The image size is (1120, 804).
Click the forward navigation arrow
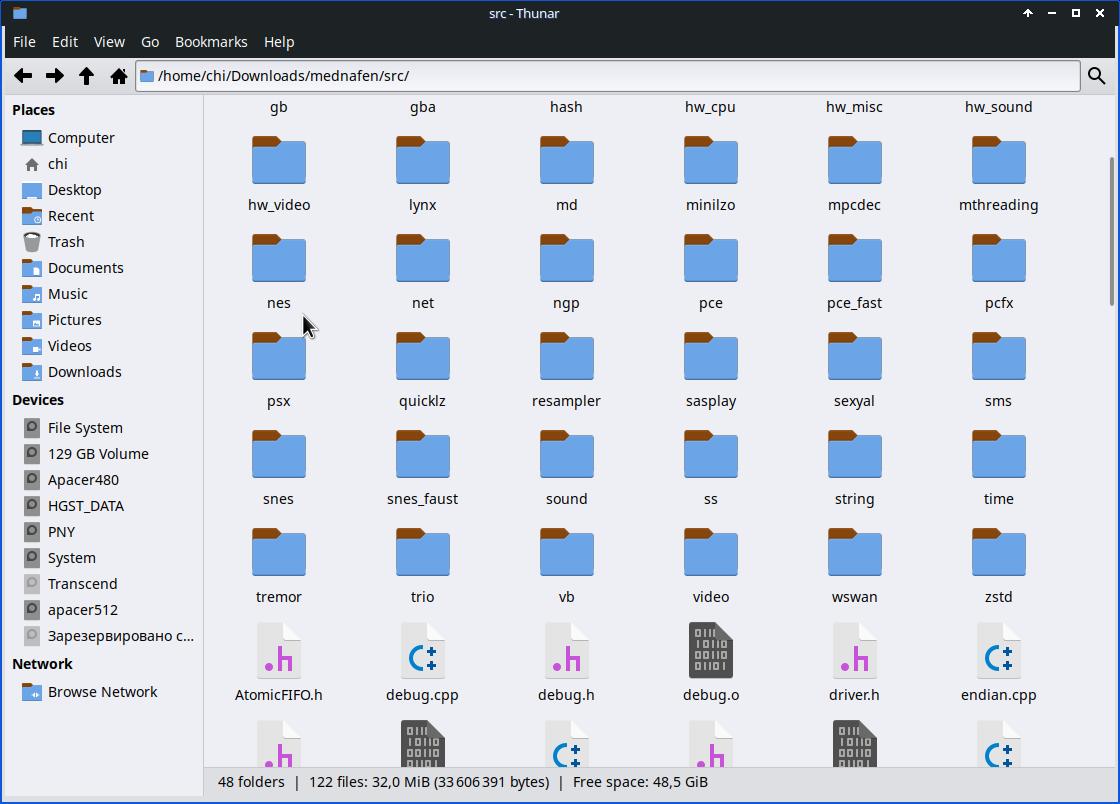[x=55, y=76]
